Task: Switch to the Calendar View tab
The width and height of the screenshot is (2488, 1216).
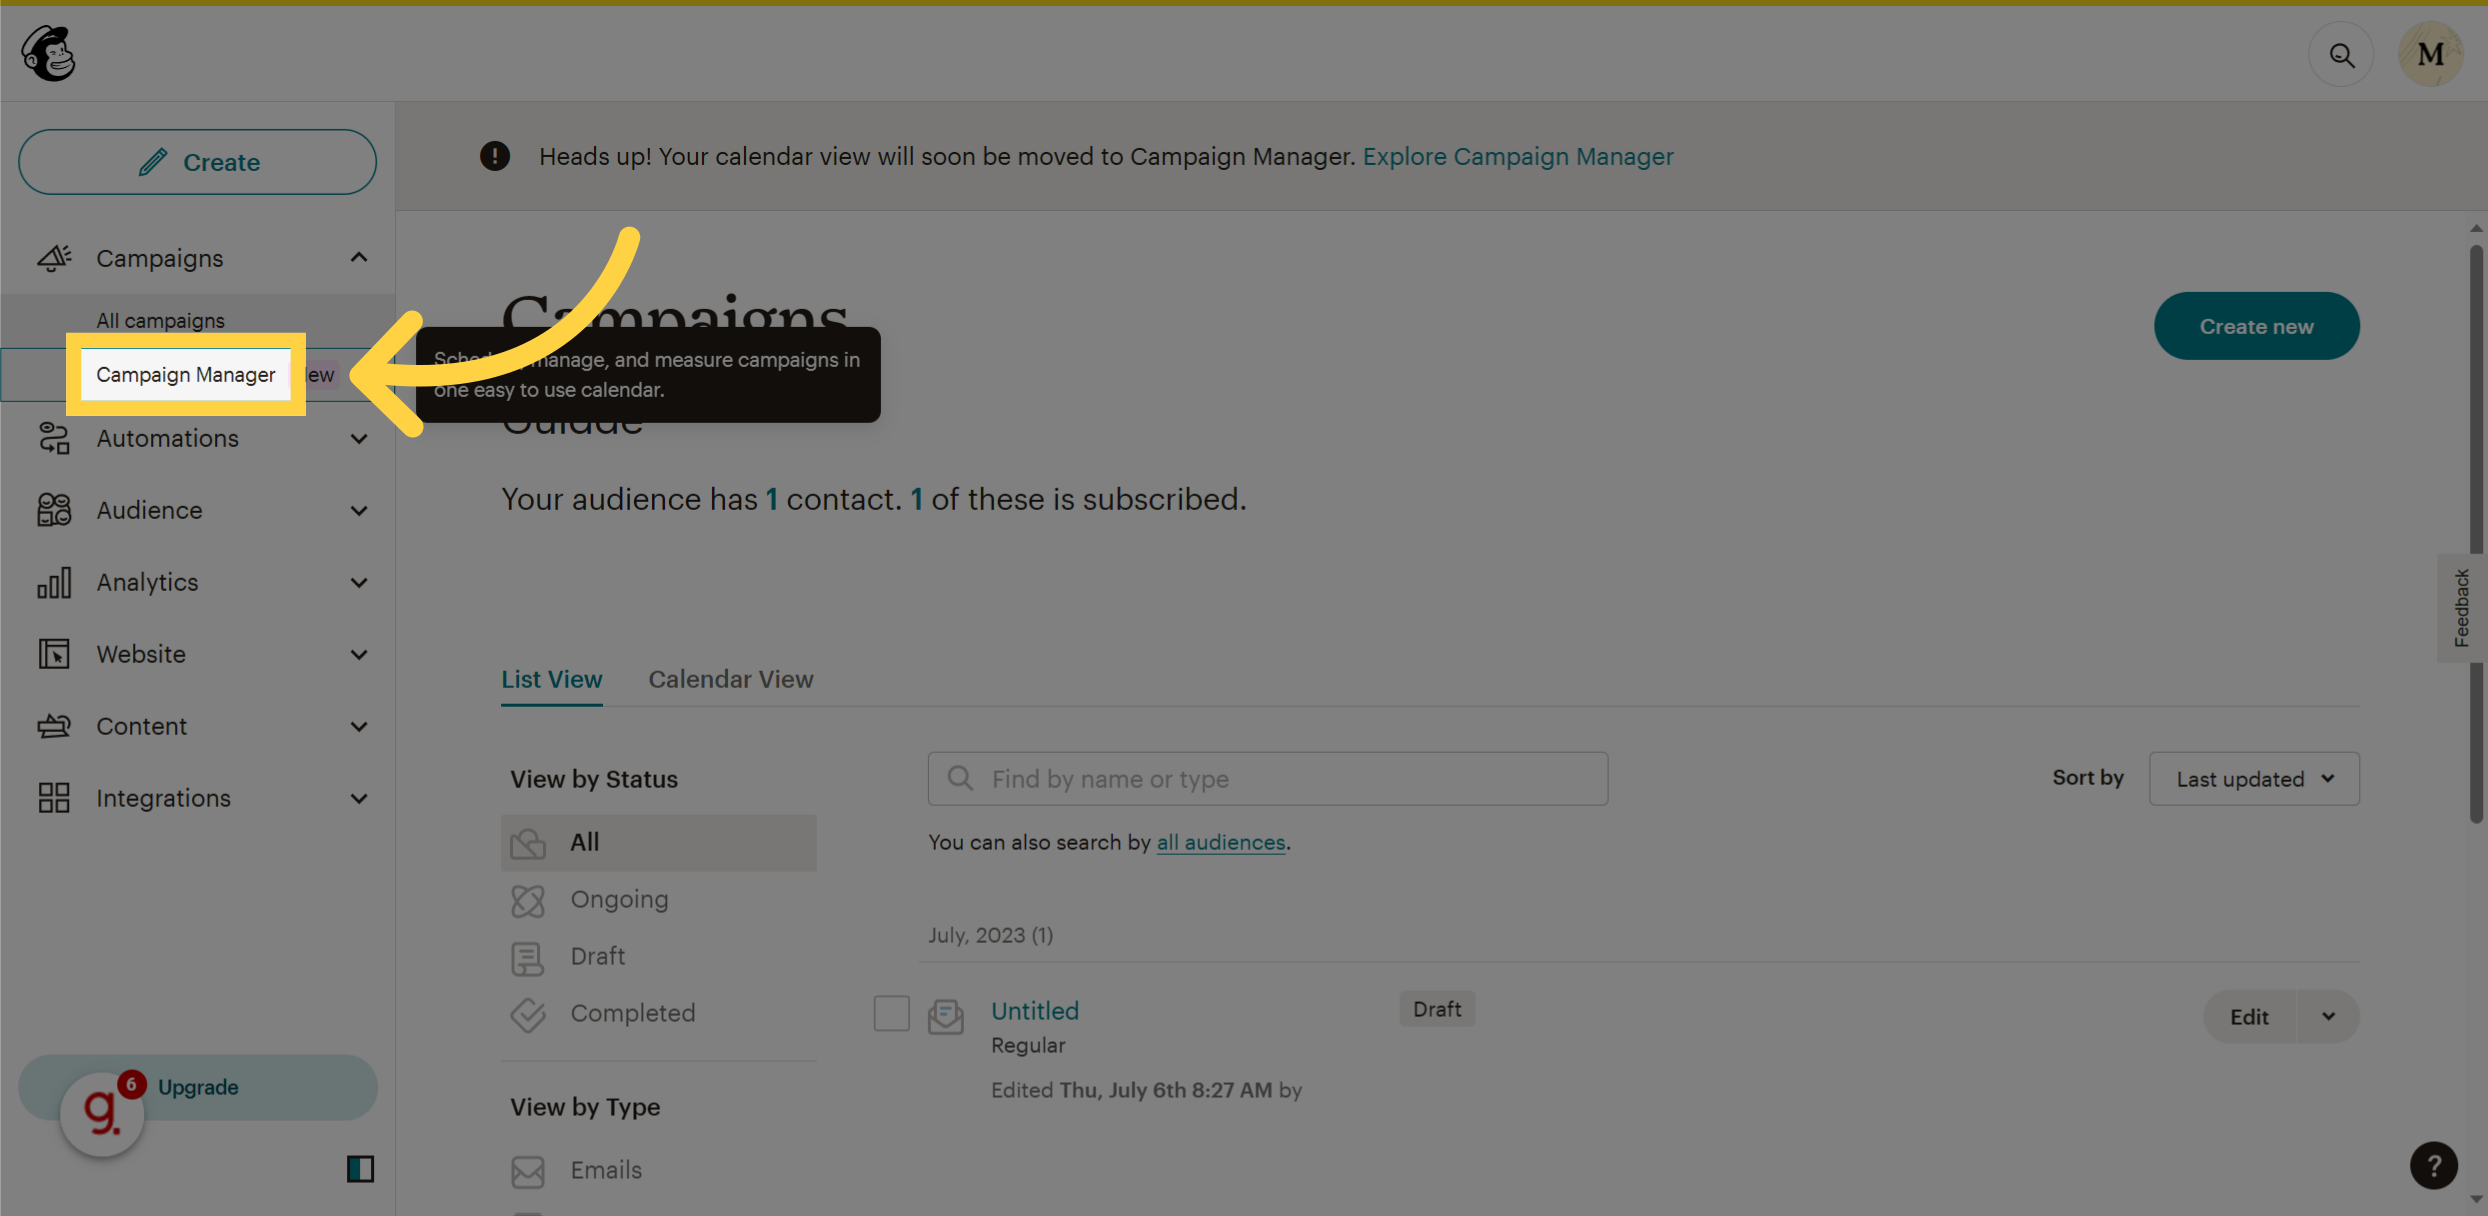Action: 730,679
